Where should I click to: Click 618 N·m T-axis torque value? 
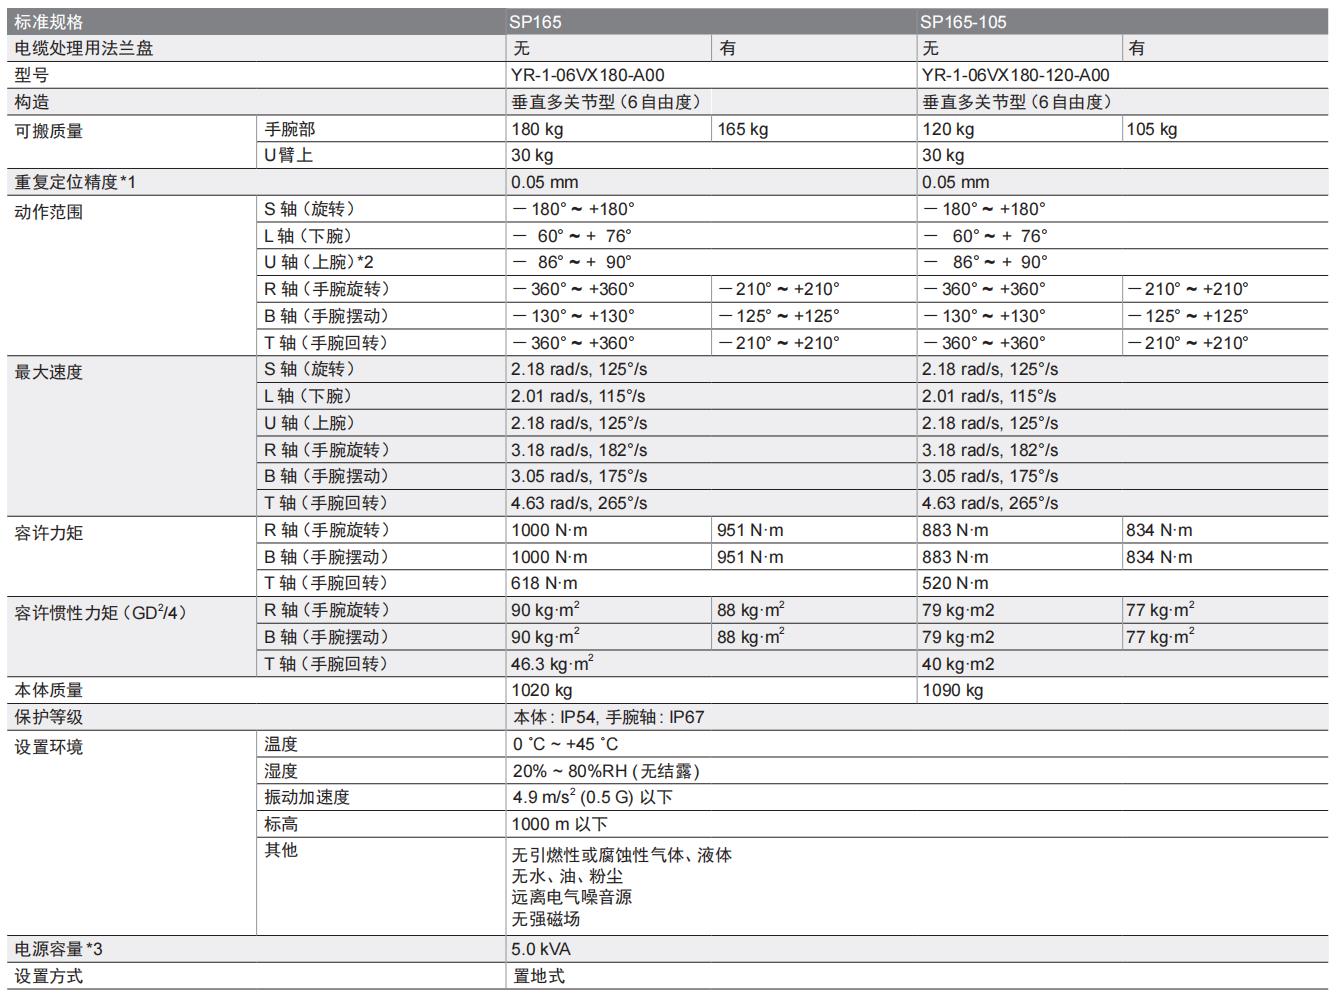(x=545, y=583)
